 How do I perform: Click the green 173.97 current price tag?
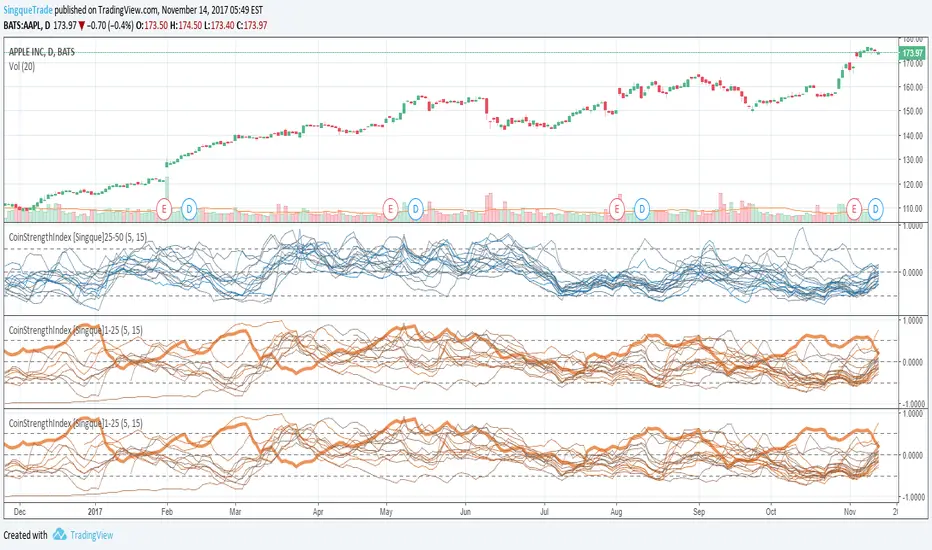[x=912, y=53]
